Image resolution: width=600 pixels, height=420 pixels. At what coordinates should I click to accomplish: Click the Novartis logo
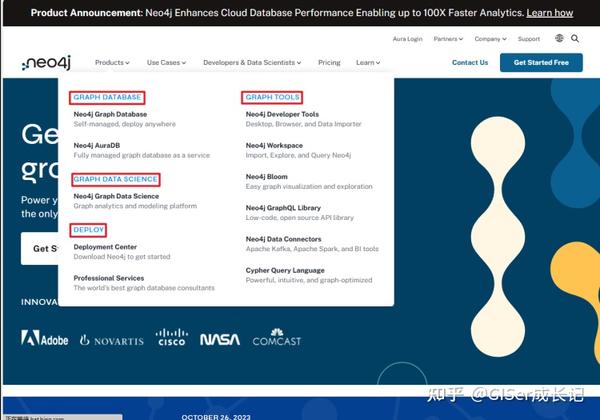(111, 340)
